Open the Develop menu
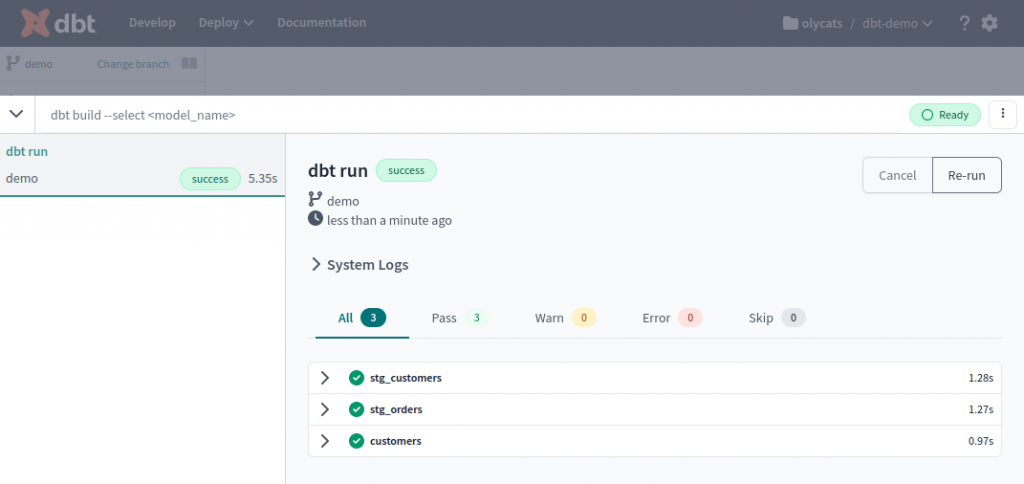1024x484 pixels. pyautogui.click(x=152, y=23)
